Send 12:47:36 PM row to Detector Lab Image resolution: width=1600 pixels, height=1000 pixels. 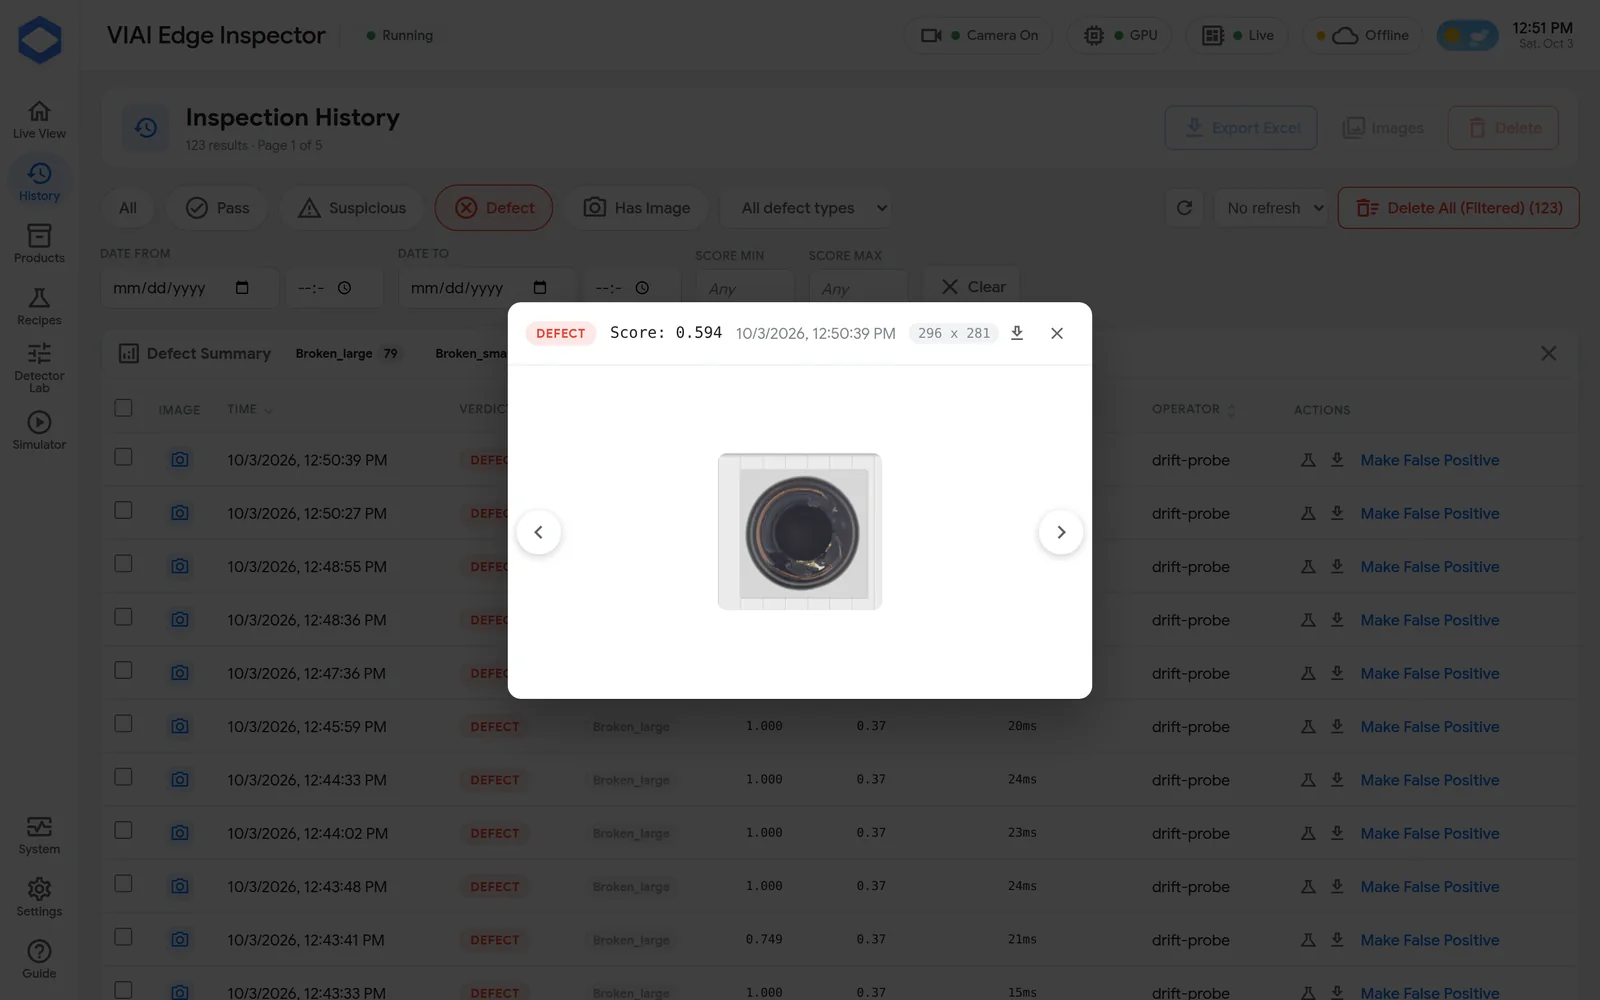coord(1307,673)
